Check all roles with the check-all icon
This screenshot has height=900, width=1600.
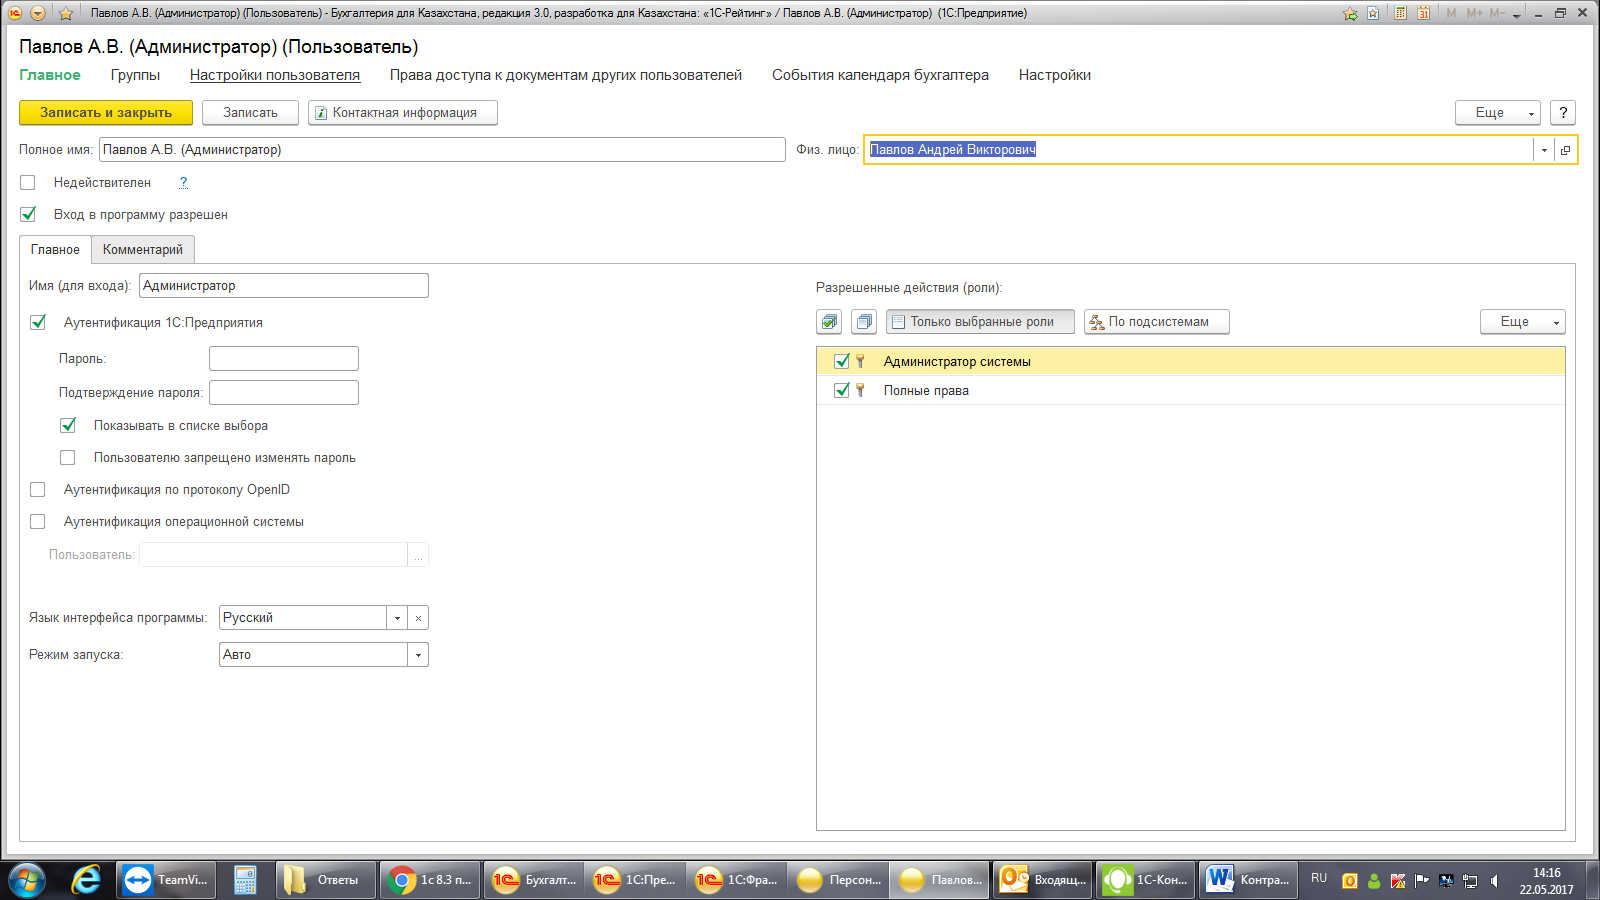pos(829,322)
